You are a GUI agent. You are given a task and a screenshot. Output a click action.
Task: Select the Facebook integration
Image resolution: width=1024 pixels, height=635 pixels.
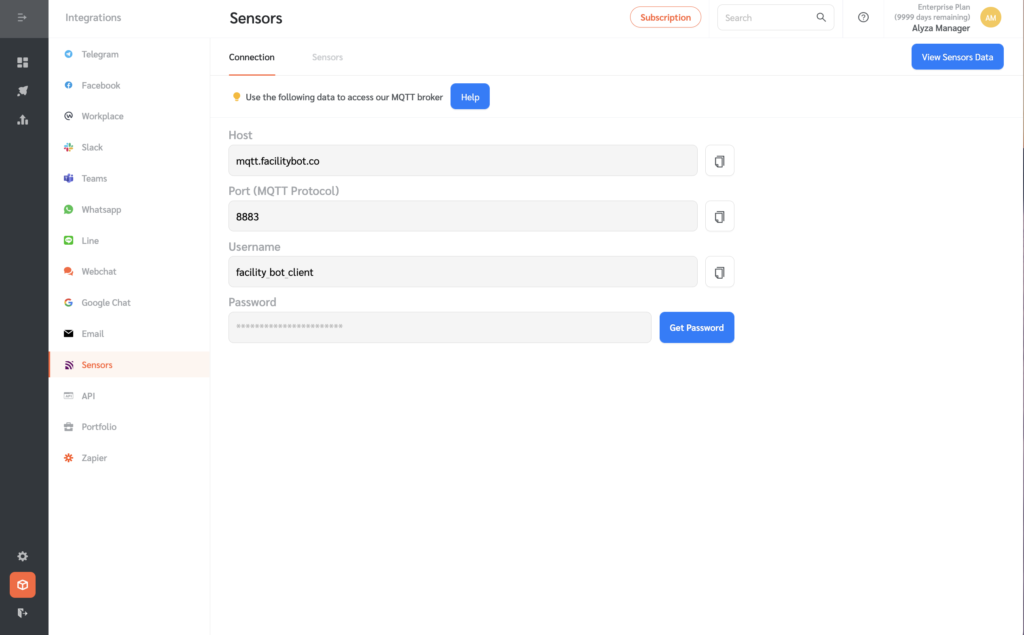(x=102, y=85)
